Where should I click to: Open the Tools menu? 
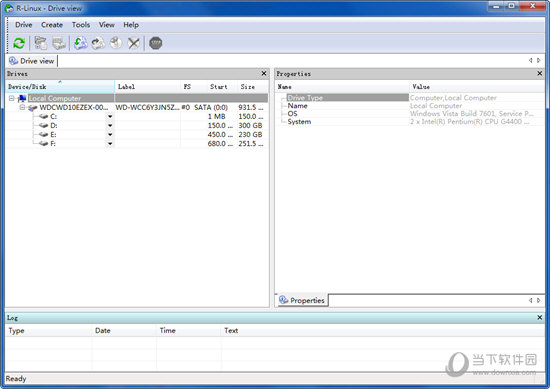coord(81,25)
